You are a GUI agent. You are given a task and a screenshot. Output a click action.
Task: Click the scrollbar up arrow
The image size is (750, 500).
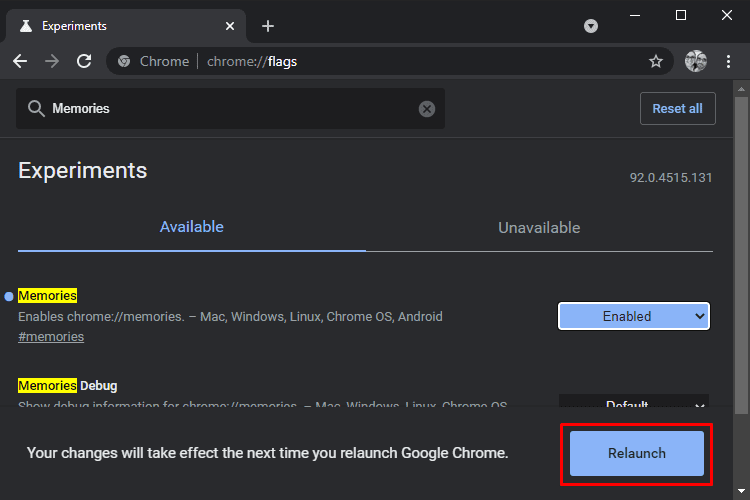[x=741, y=89]
